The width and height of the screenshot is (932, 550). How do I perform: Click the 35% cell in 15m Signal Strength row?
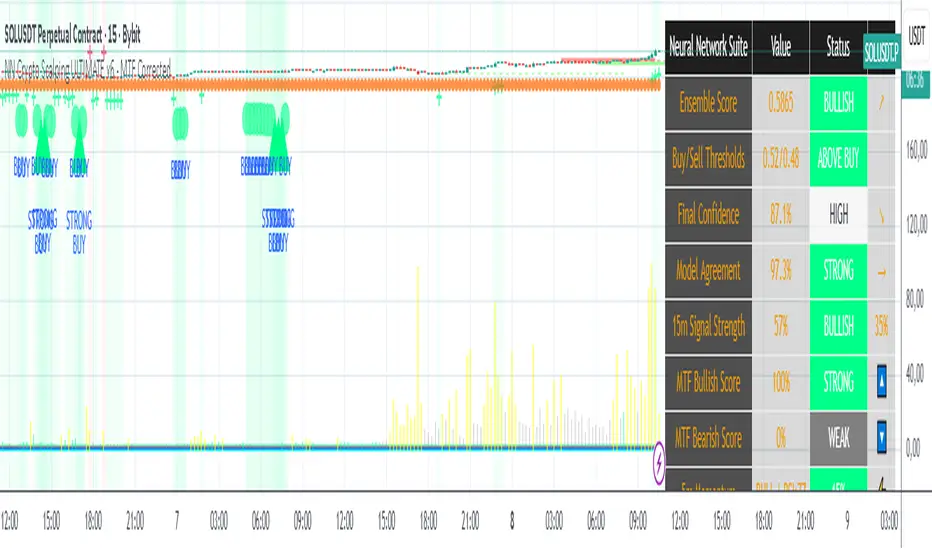(x=881, y=327)
